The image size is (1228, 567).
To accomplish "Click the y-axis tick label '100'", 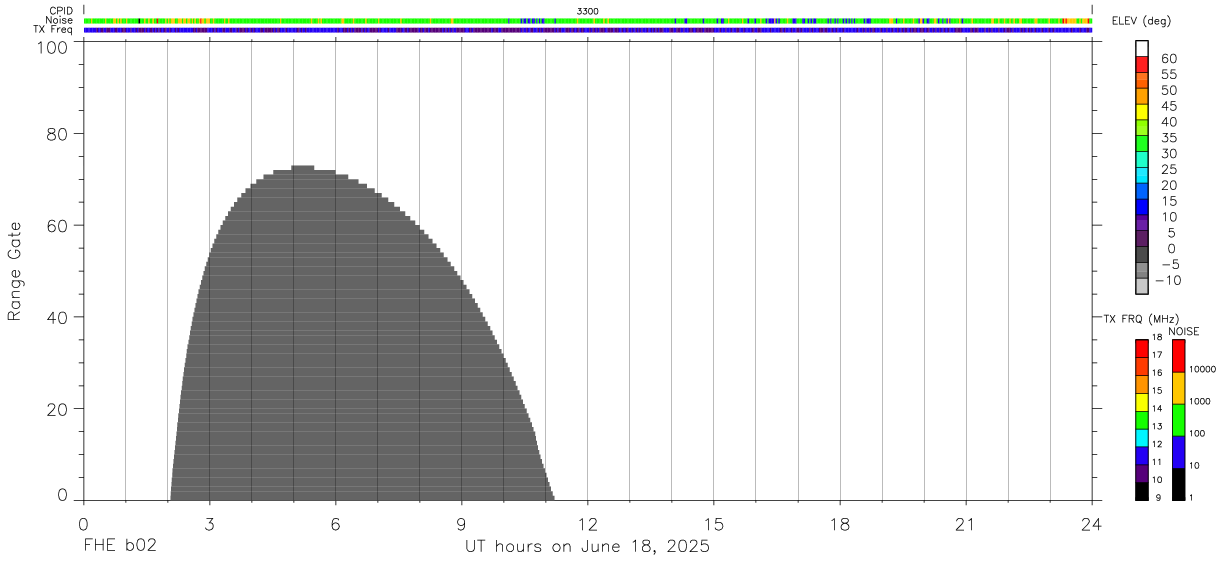I will point(53,47).
